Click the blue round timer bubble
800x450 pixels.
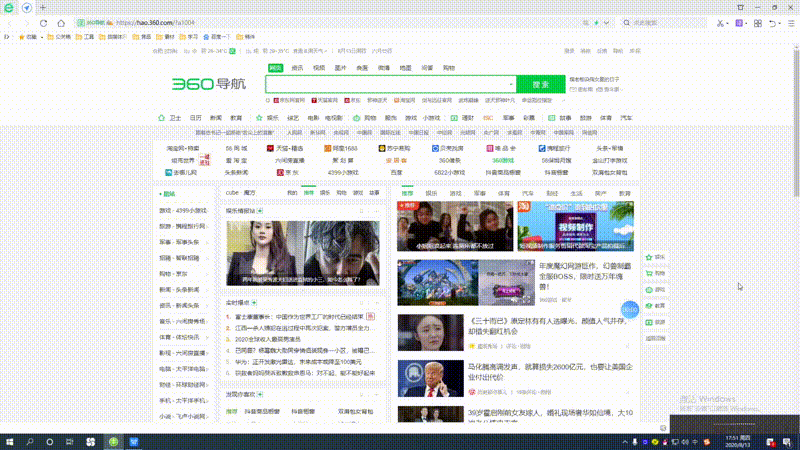(630, 309)
